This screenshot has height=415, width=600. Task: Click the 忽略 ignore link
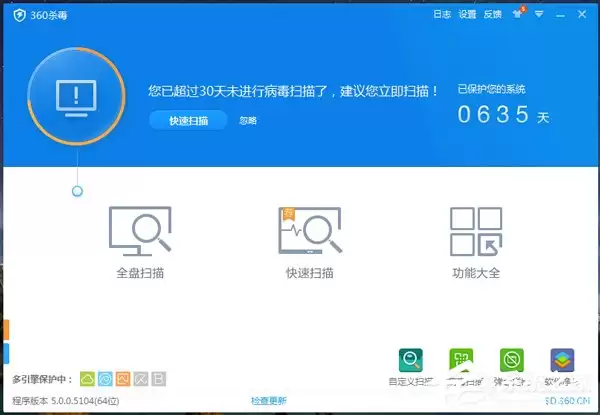[x=248, y=120]
